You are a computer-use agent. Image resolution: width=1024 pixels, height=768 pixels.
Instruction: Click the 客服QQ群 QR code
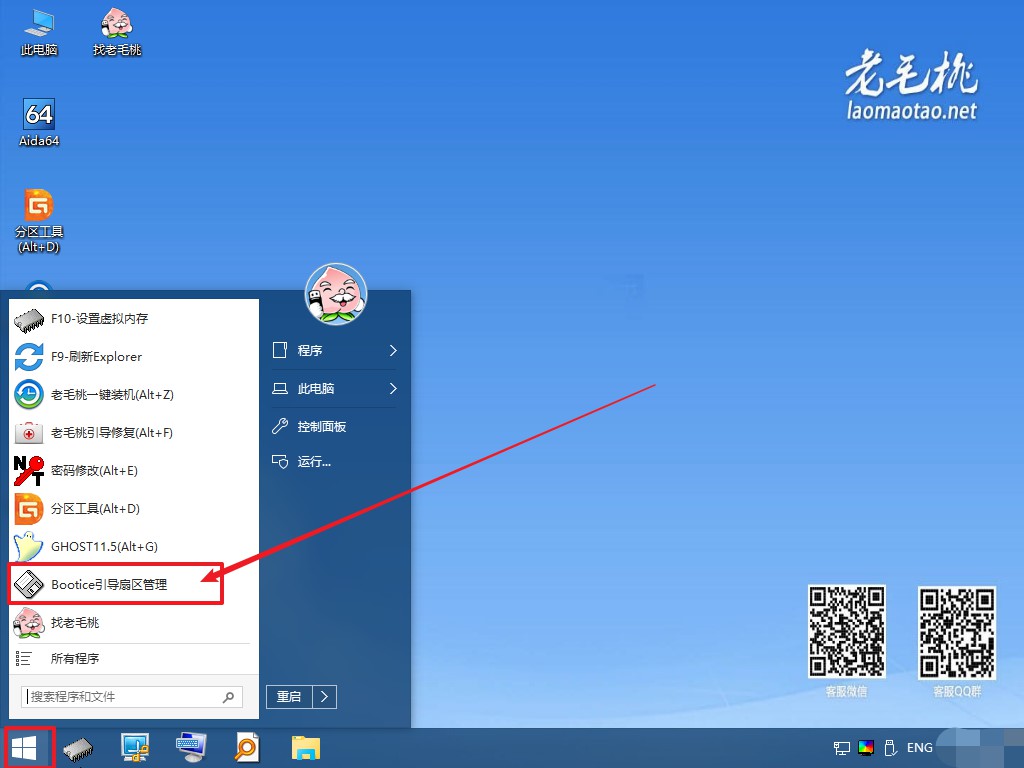(957, 633)
